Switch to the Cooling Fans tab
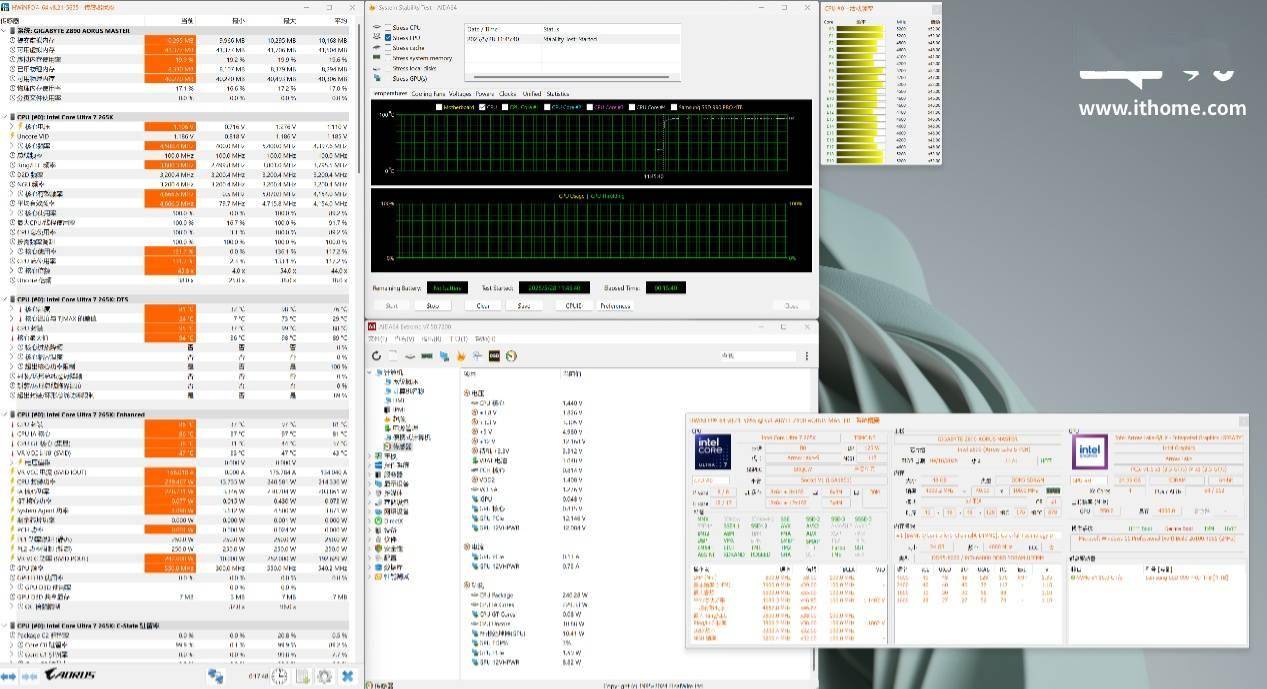The image size is (1267, 689). [x=427, y=93]
